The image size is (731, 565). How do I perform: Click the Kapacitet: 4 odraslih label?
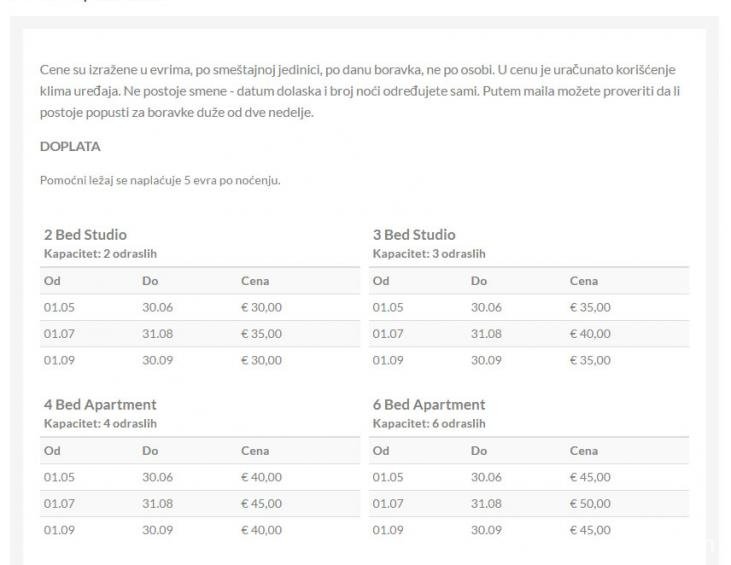tap(100, 423)
